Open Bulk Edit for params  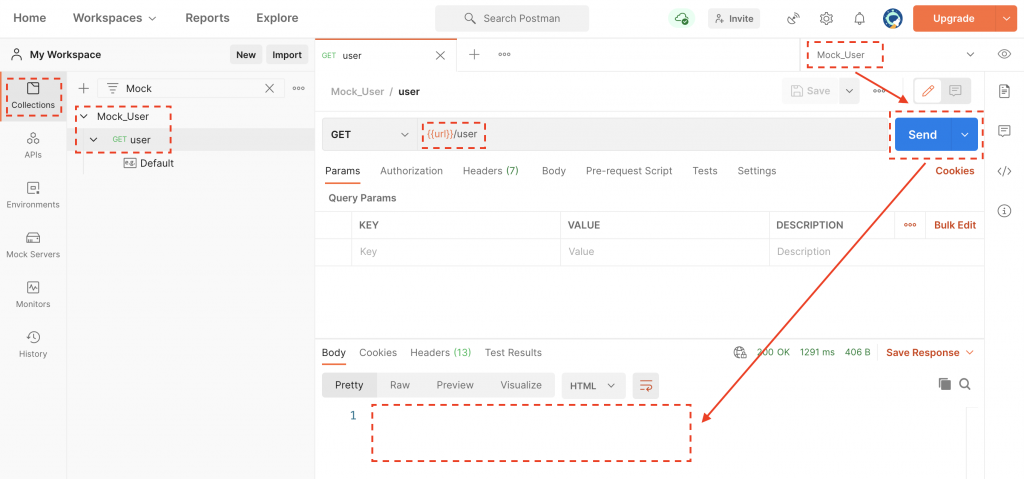point(955,225)
